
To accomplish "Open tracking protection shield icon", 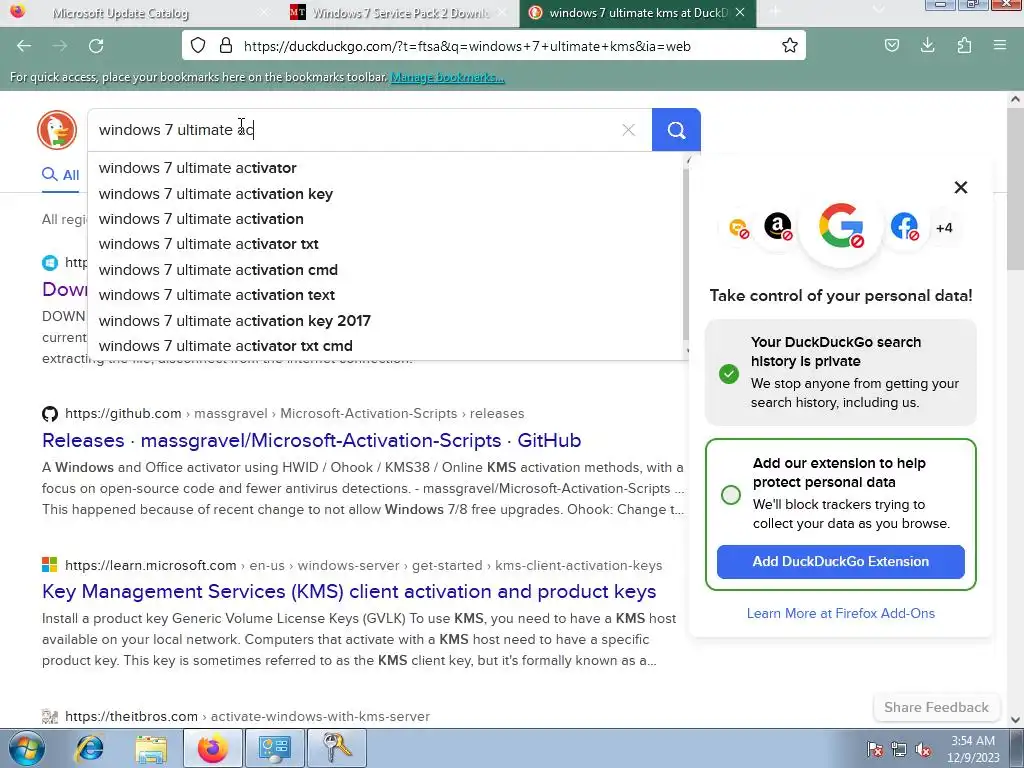I will 198,46.
